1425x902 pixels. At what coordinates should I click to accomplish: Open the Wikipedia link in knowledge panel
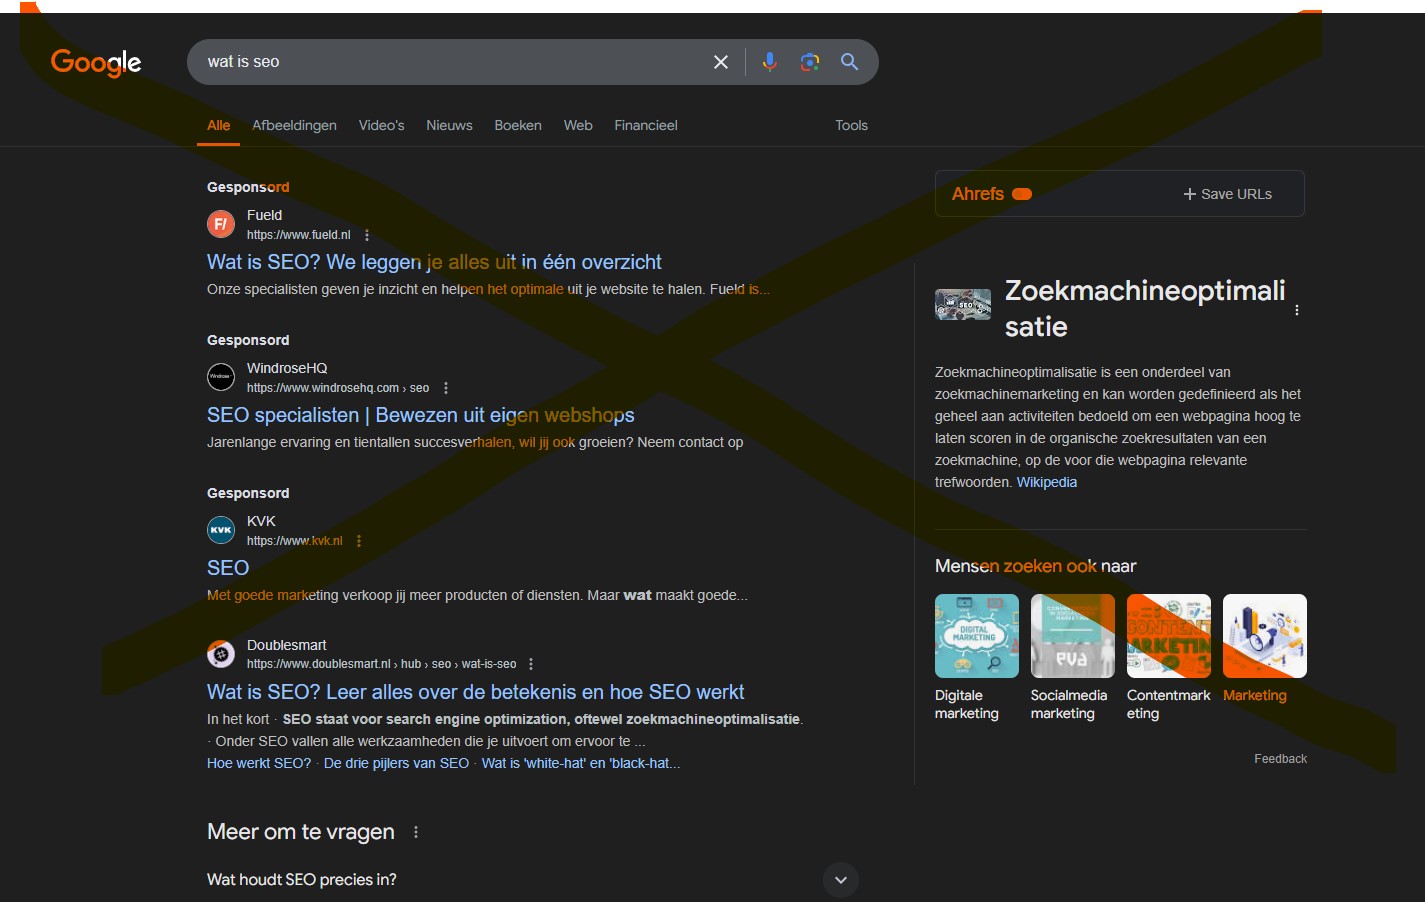tap(1046, 482)
